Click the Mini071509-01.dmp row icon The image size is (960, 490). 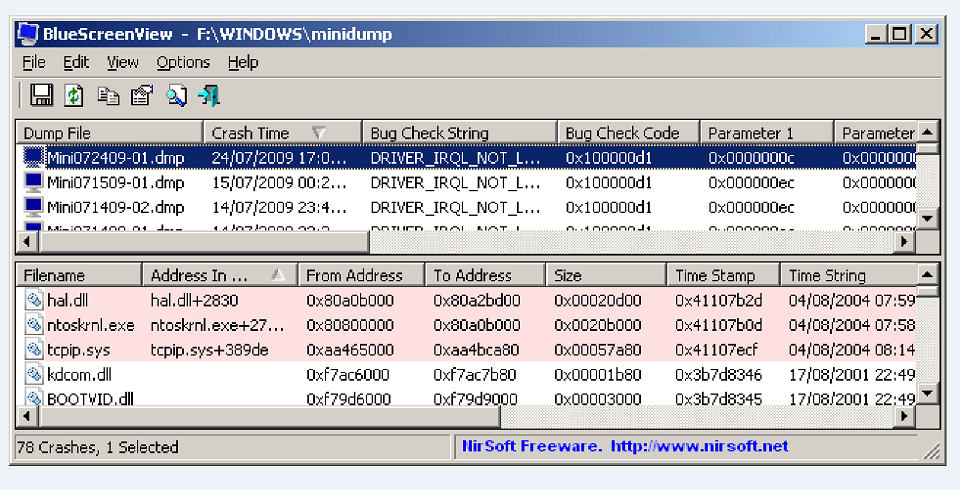pyautogui.click(x=34, y=183)
